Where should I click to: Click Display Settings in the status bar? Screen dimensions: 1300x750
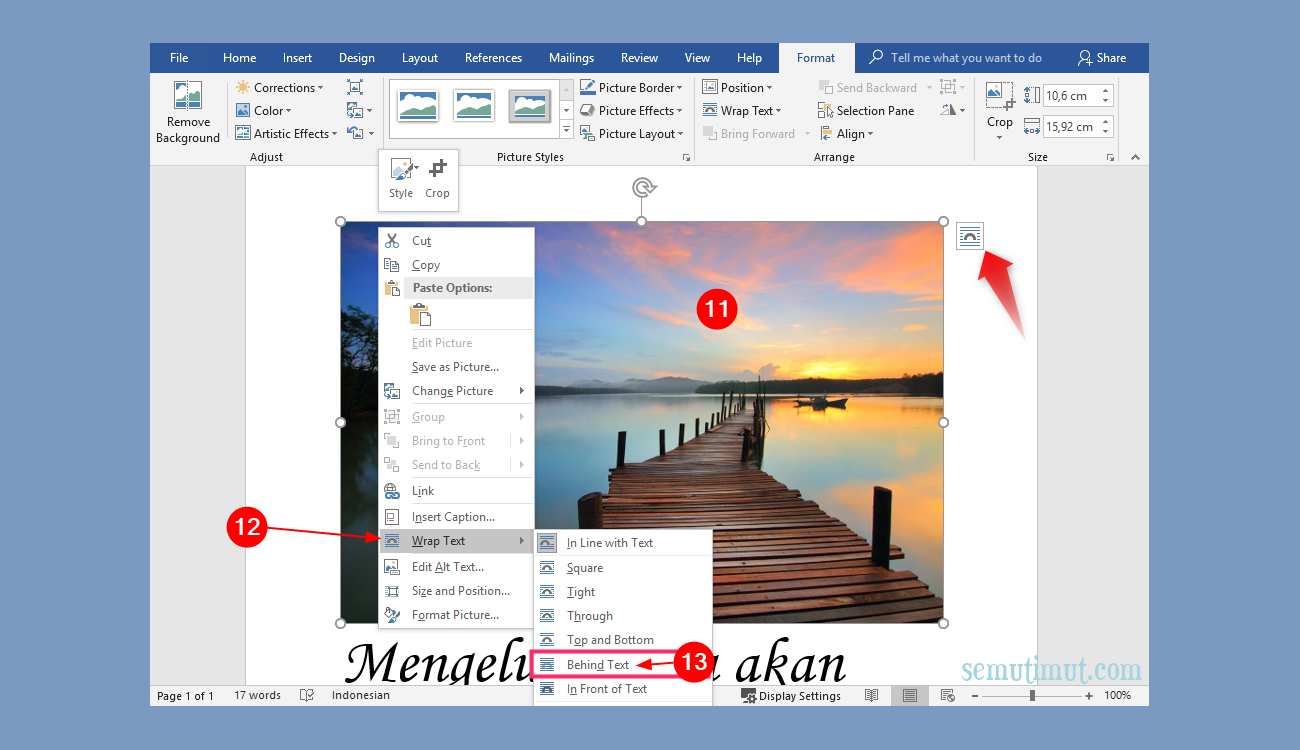coord(791,696)
